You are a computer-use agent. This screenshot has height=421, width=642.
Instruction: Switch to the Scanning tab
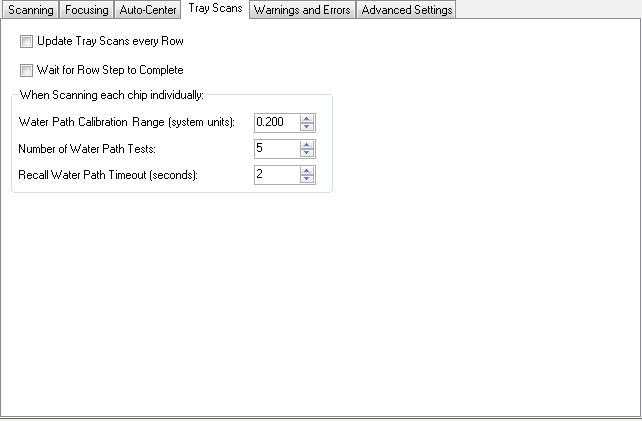pyautogui.click(x=30, y=10)
